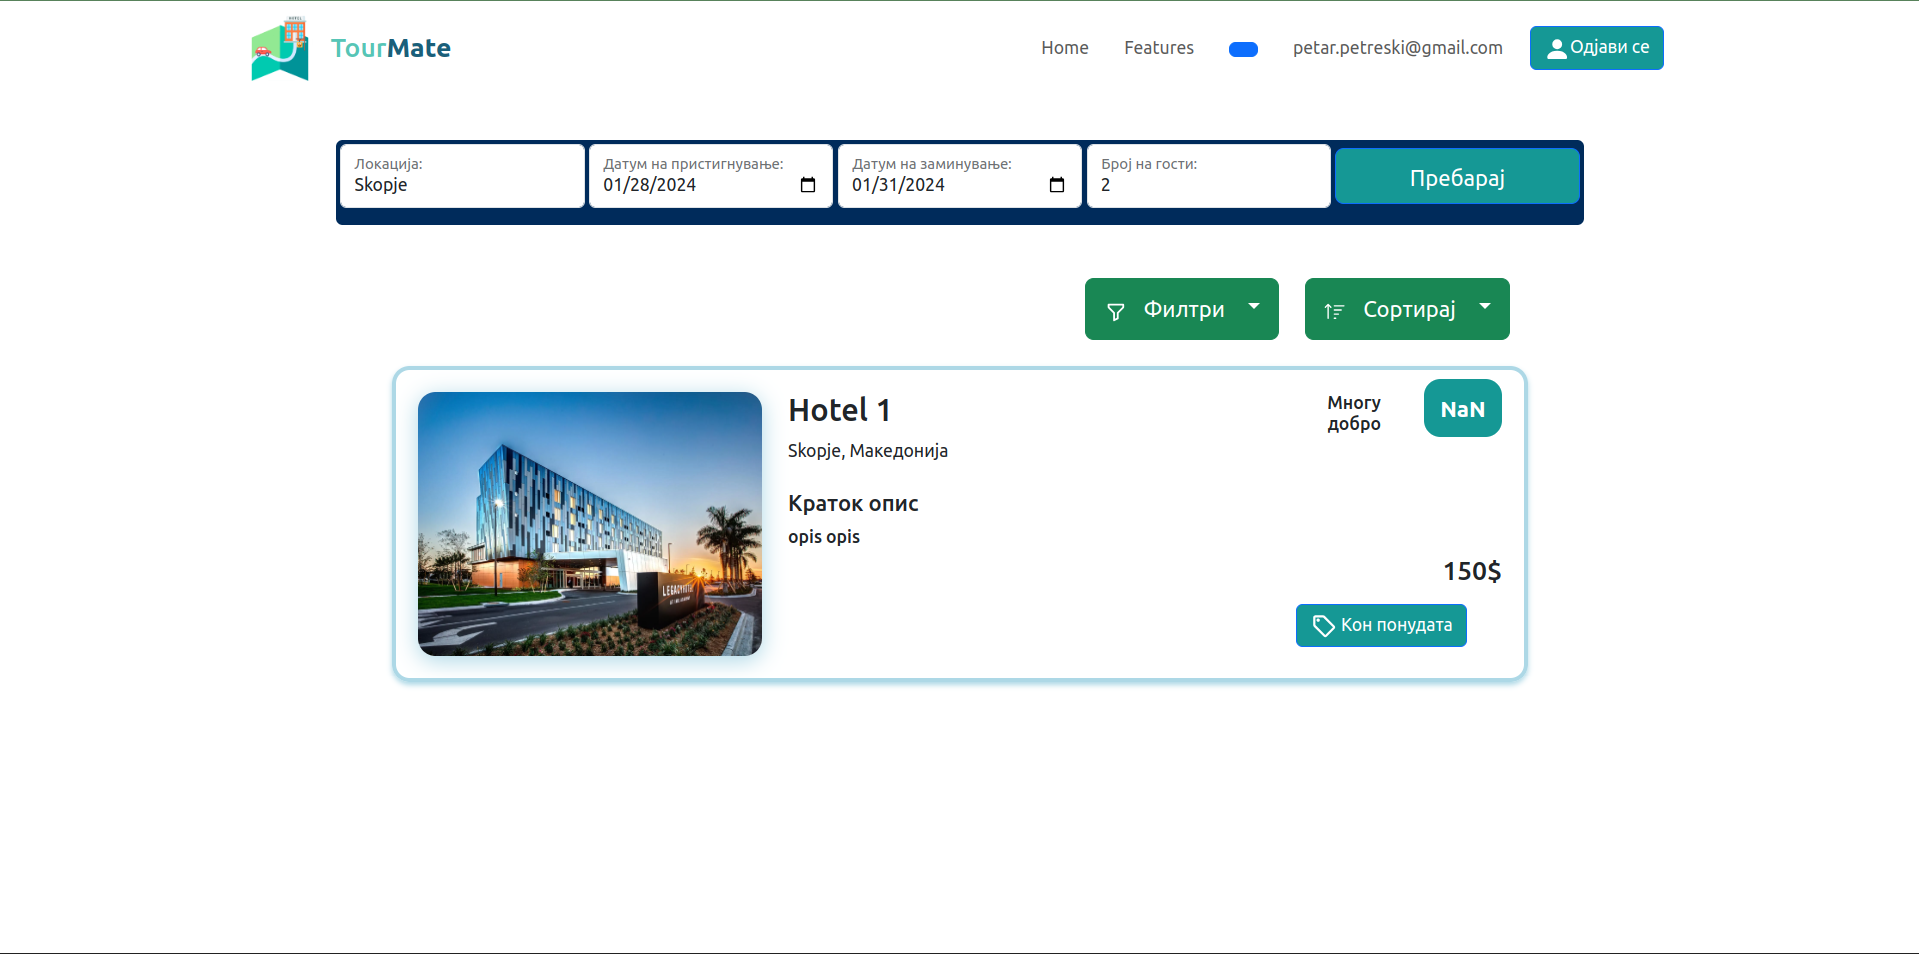This screenshot has height=954, width=1919.
Task: Focus the Број на гости field
Action: 1208,185
